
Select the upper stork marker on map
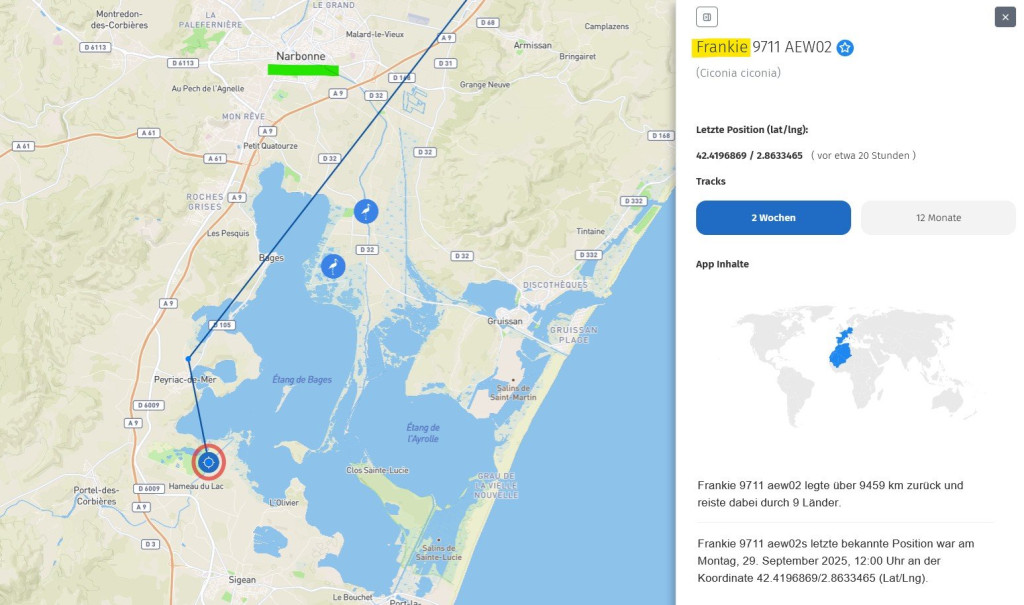tap(366, 211)
